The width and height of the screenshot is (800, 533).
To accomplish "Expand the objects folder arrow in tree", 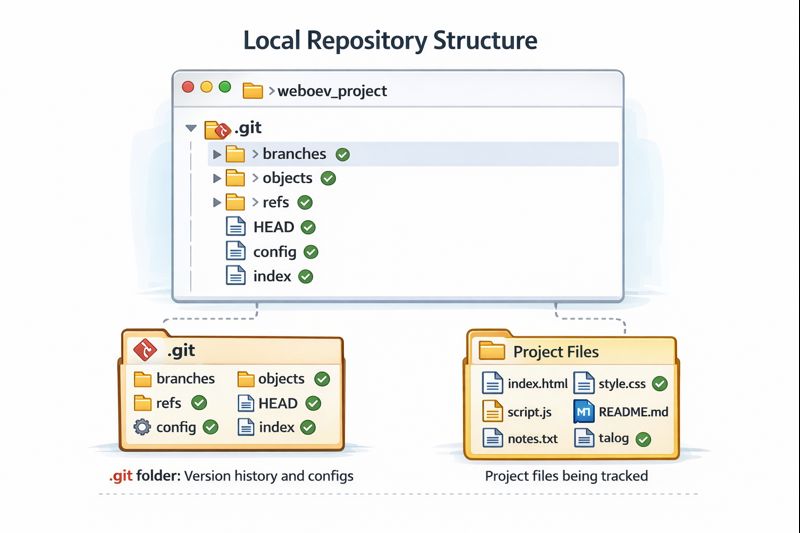I will (217, 178).
